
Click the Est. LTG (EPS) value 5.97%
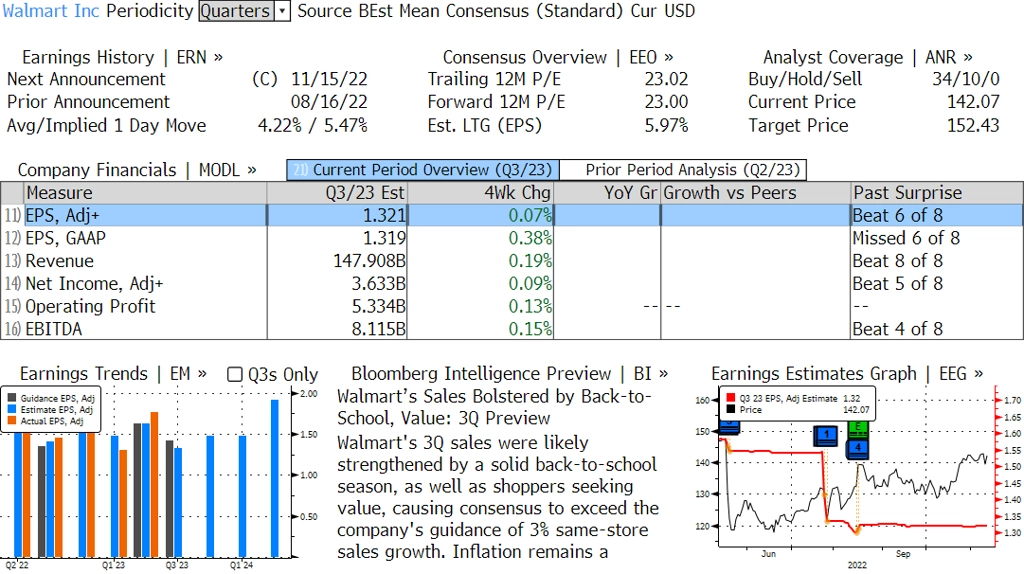pos(666,126)
